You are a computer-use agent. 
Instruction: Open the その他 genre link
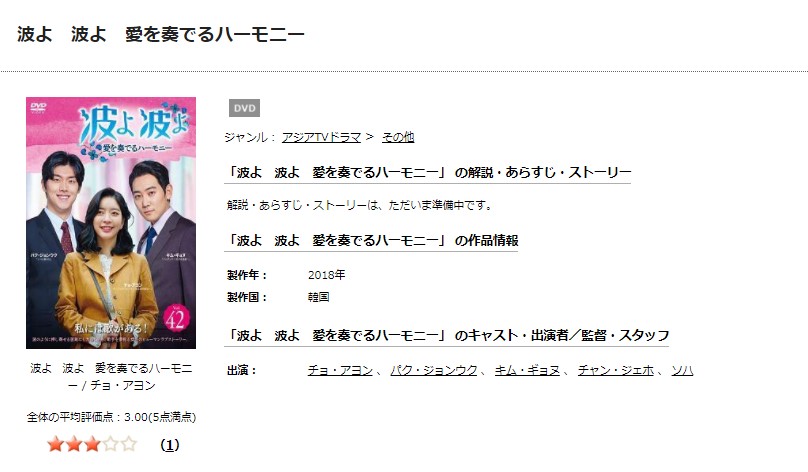click(x=398, y=137)
